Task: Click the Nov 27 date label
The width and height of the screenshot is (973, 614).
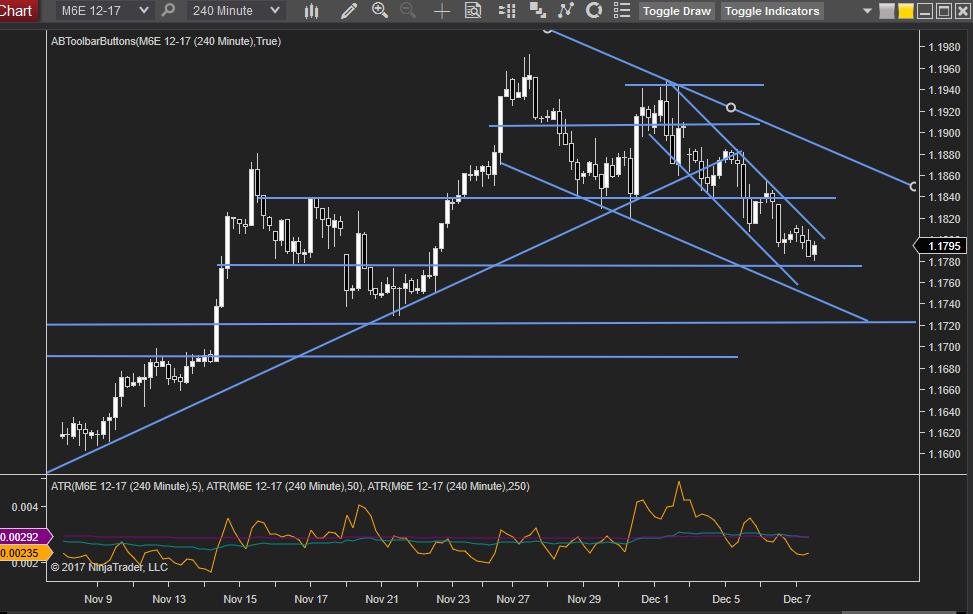Action: coord(513,599)
